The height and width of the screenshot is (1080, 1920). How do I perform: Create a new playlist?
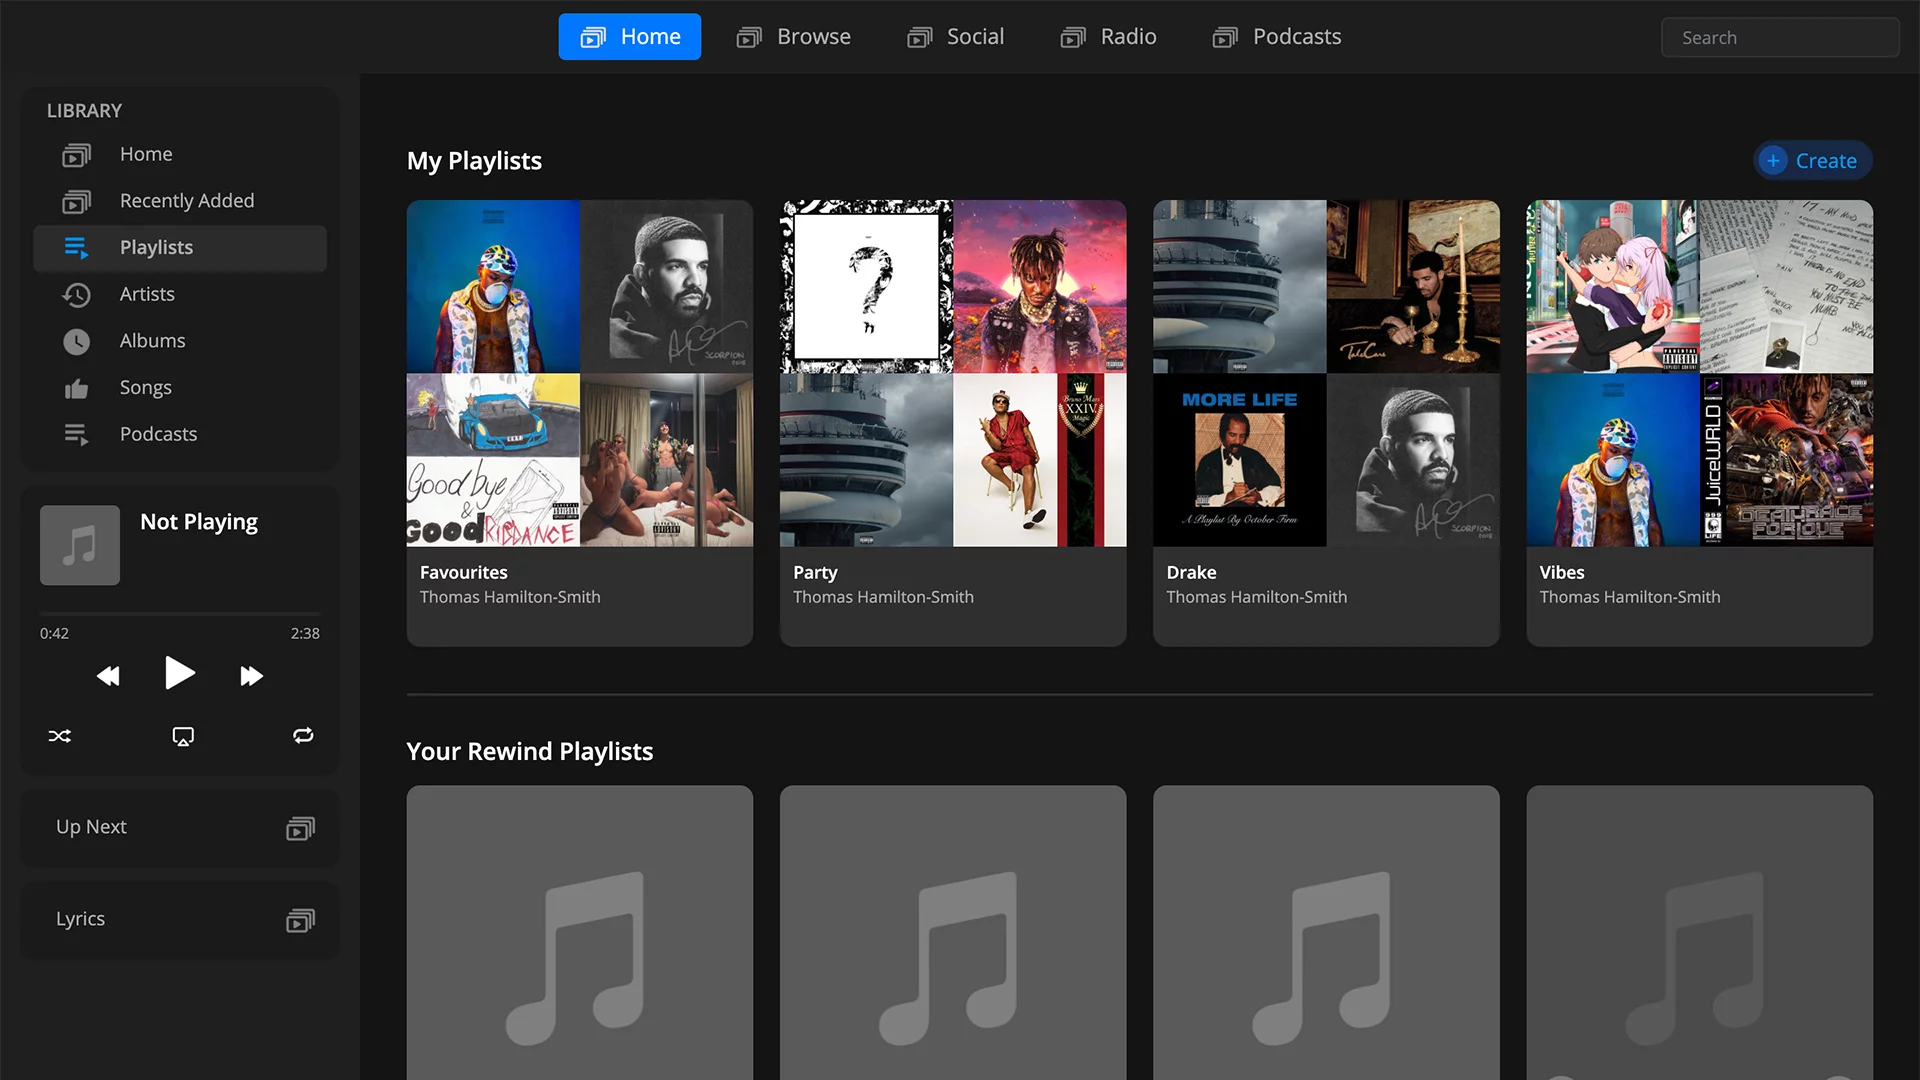pyautogui.click(x=1813, y=161)
